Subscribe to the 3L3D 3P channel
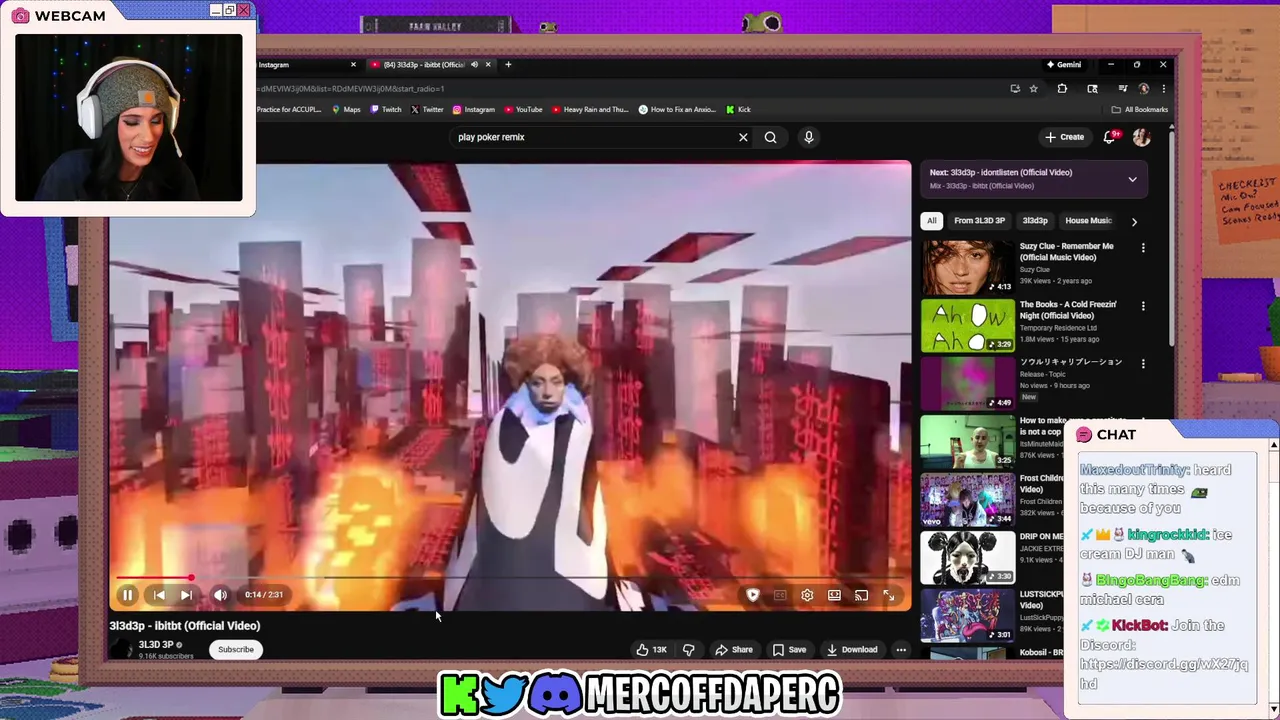The width and height of the screenshot is (1280, 720). pos(236,650)
